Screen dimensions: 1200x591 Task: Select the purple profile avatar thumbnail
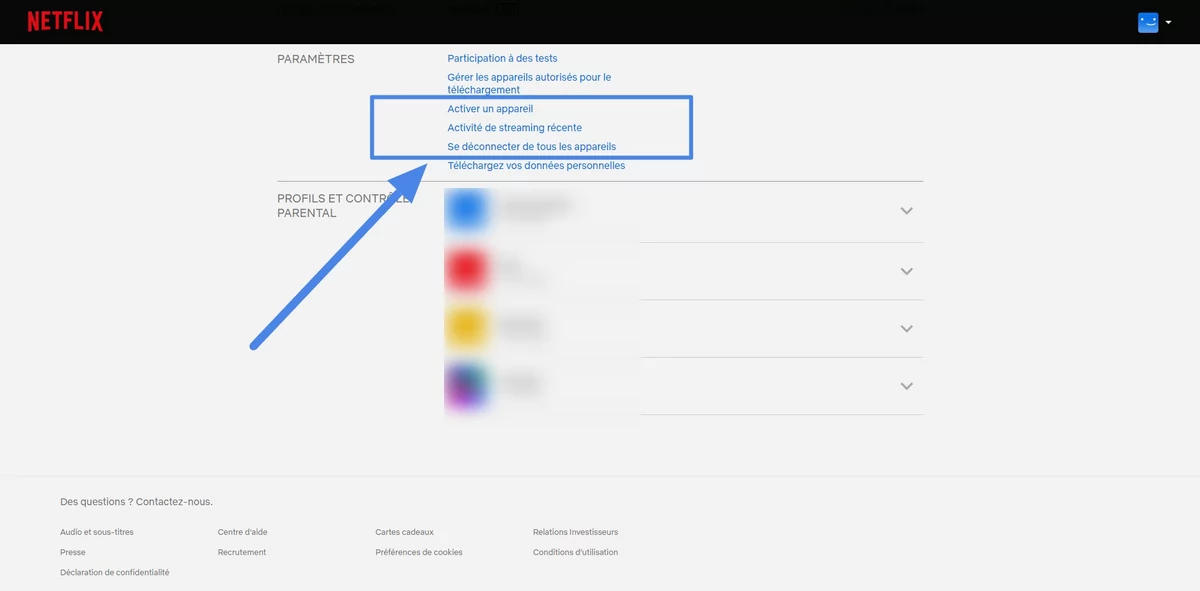point(466,386)
